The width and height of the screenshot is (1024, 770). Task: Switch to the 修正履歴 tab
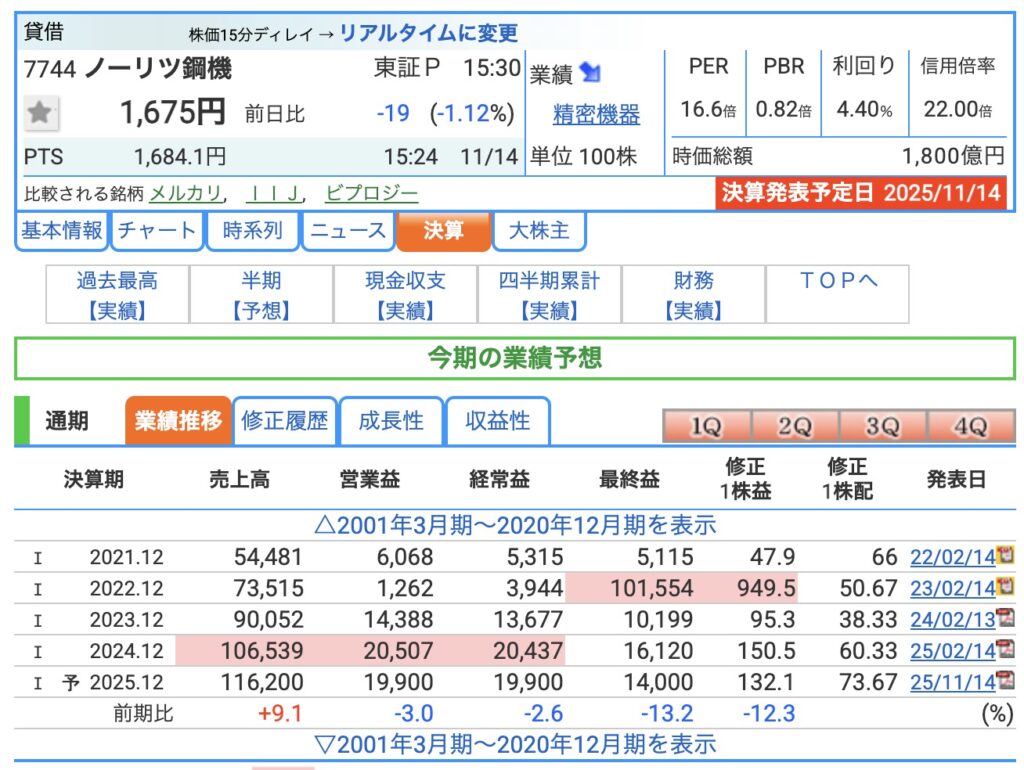click(285, 421)
